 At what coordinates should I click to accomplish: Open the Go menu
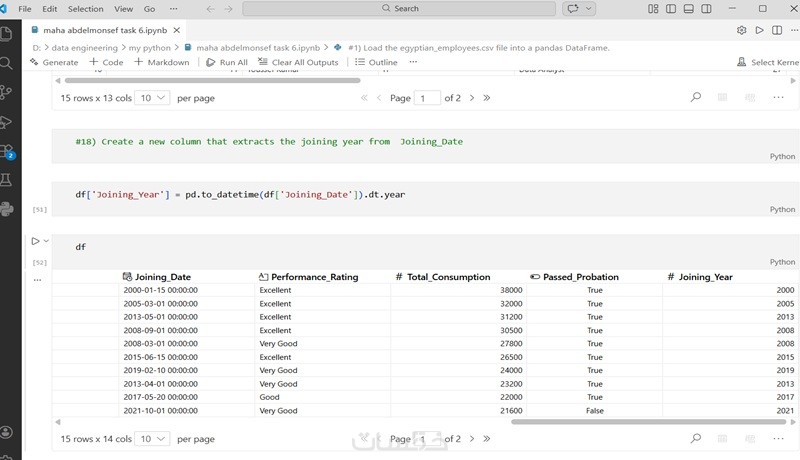(x=149, y=9)
